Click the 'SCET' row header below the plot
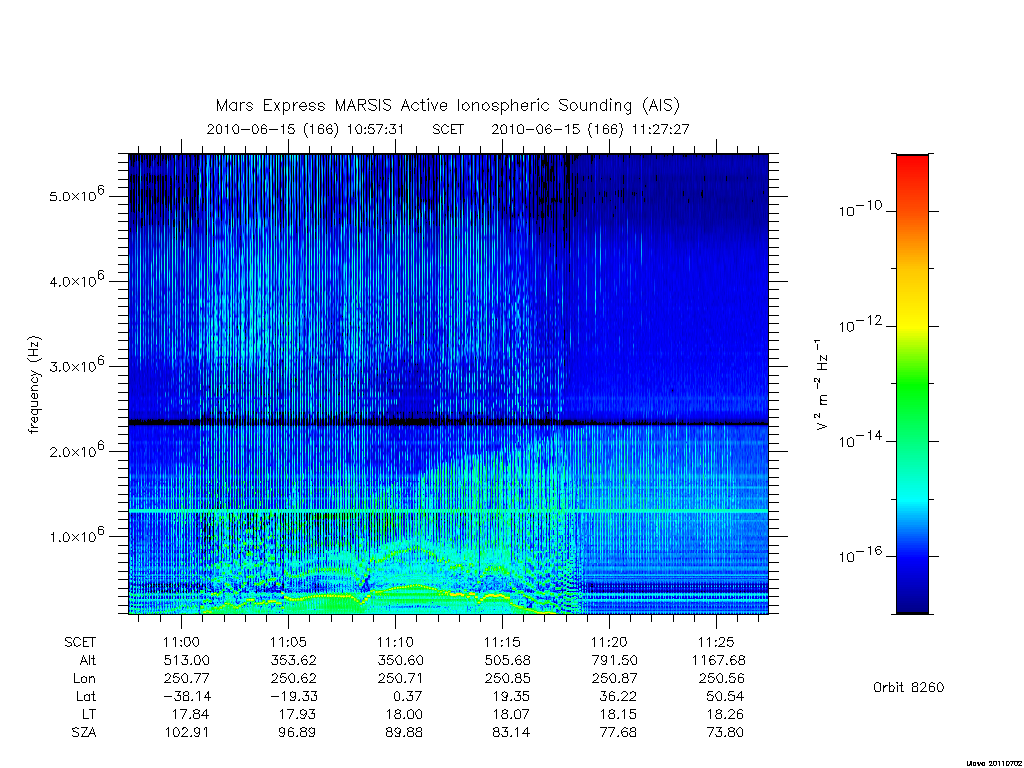The height and width of the screenshot is (768, 1024). (80, 642)
